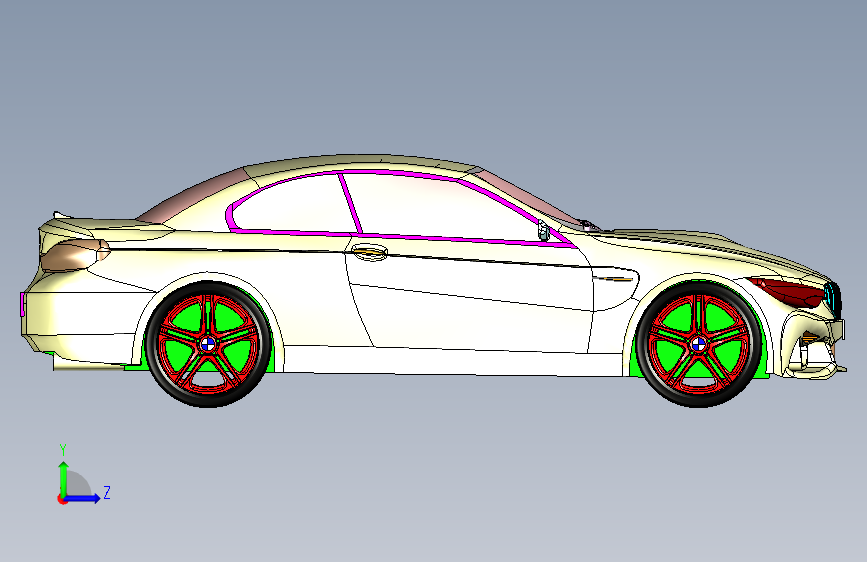Select the front door window glass
The width and height of the screenshot is (867, 562).
(x=442, y=207)
